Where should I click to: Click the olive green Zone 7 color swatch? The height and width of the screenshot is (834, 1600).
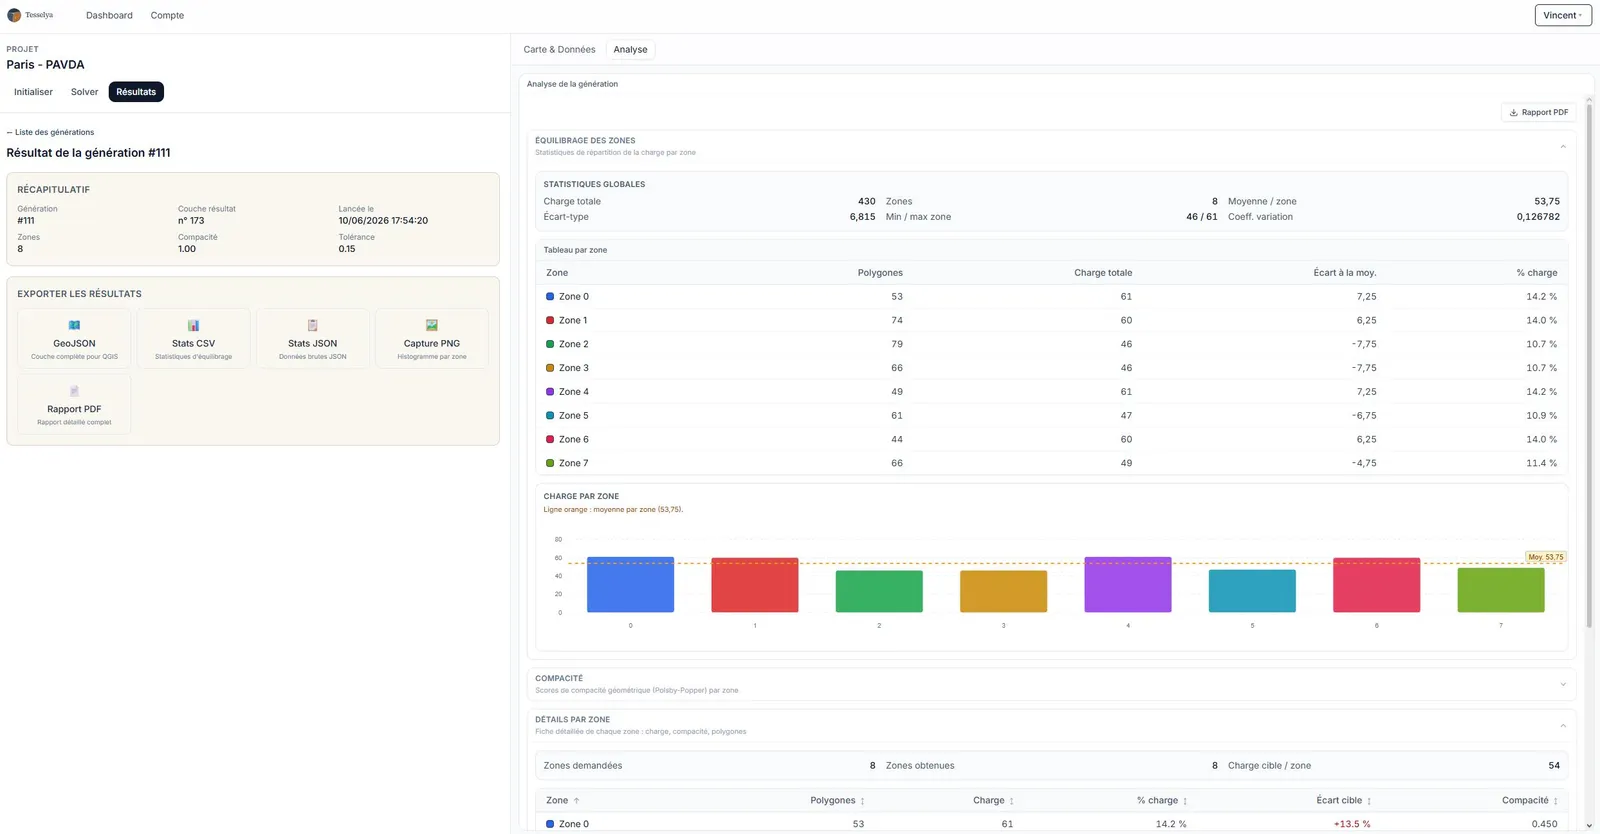point(550,464)
